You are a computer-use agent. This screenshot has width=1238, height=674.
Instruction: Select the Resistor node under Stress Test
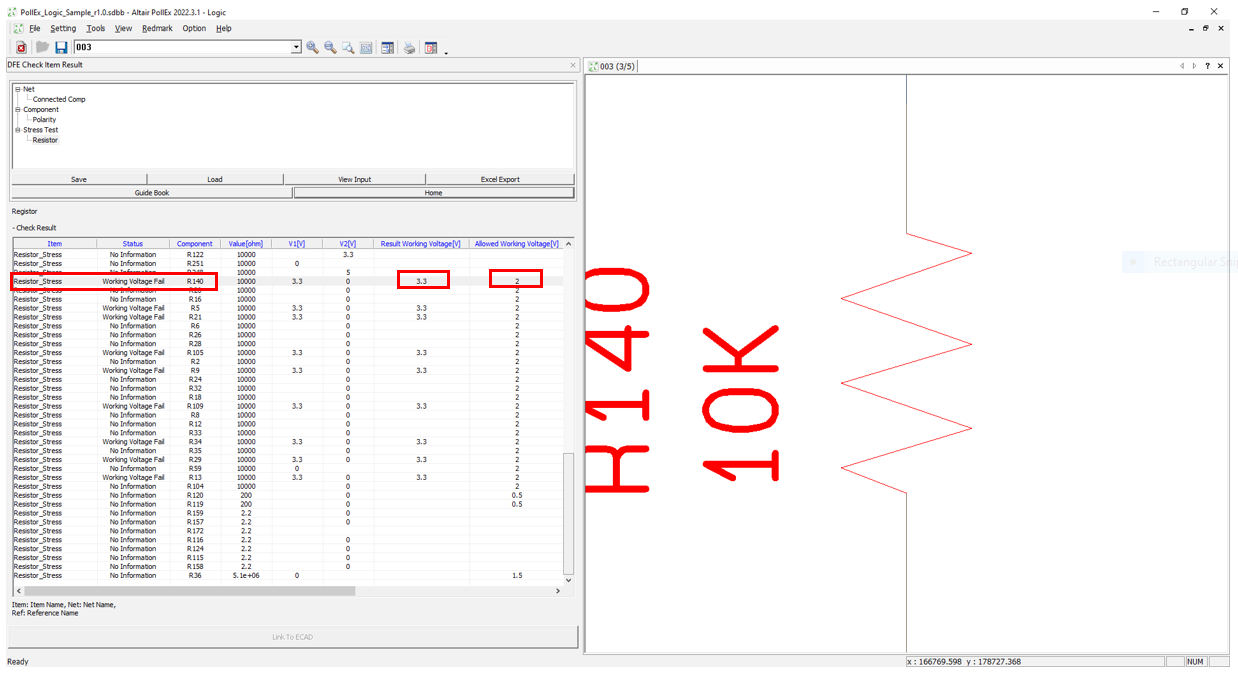[45, 140]
